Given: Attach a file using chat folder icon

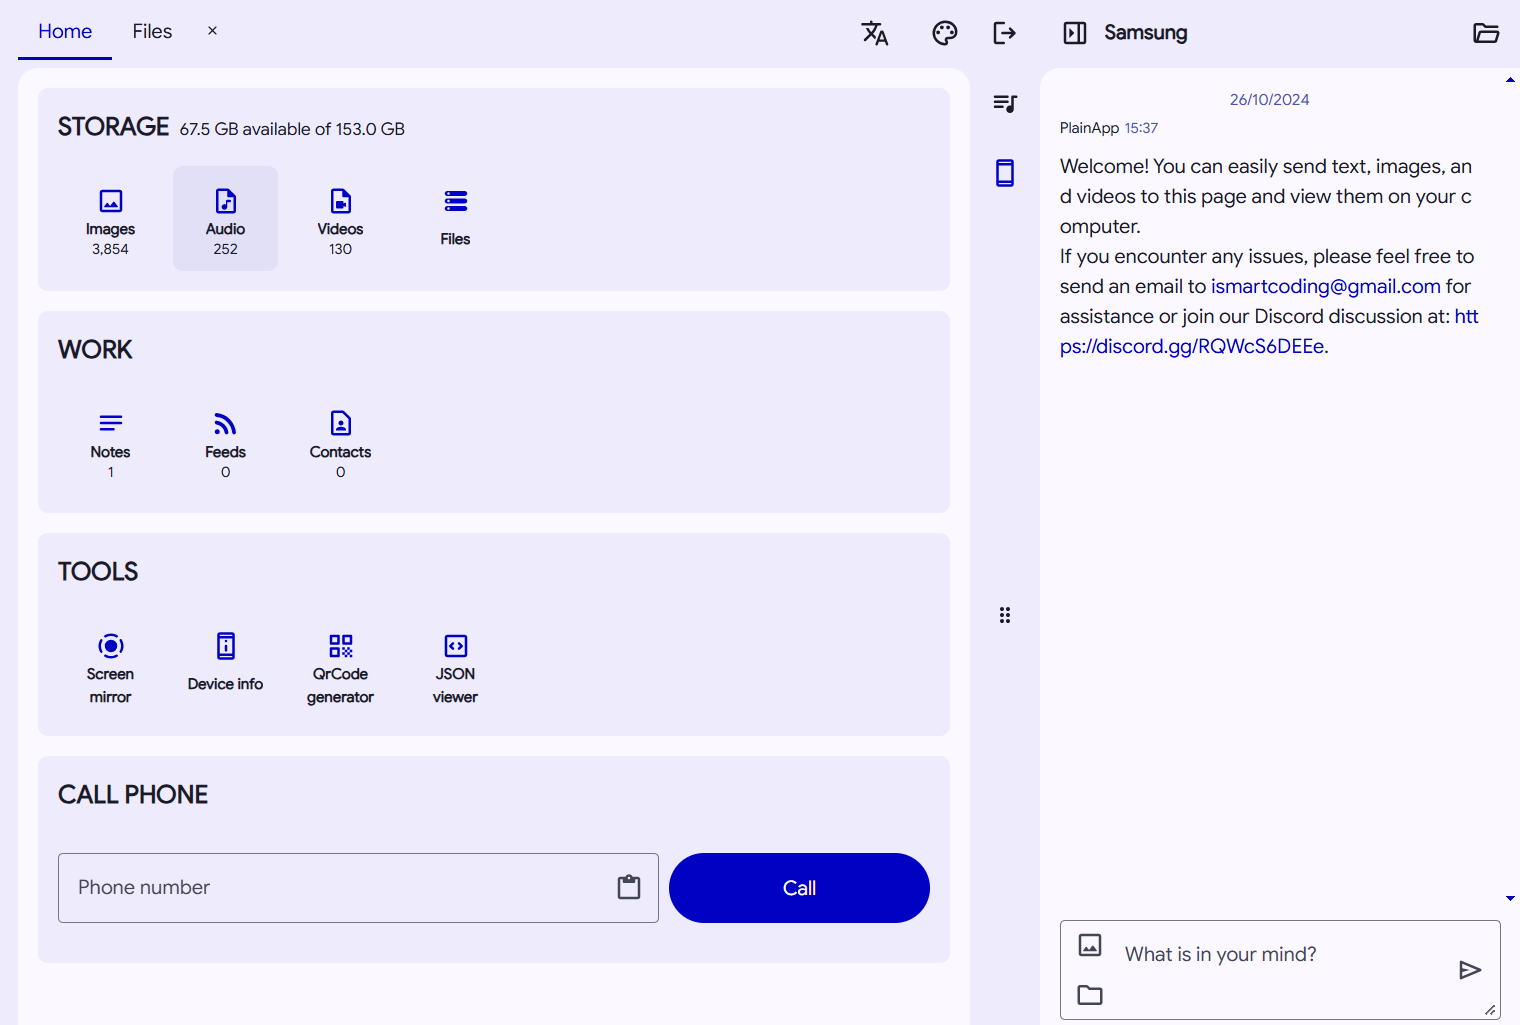Looking at the screenshot, I should point(1090,995).
